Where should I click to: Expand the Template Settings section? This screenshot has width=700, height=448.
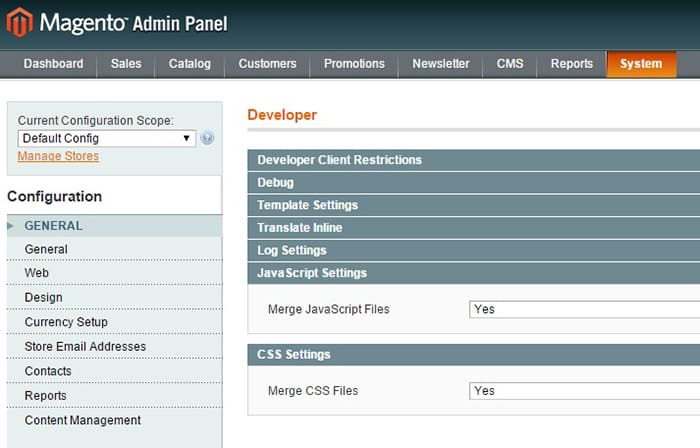tap(307, 205)
